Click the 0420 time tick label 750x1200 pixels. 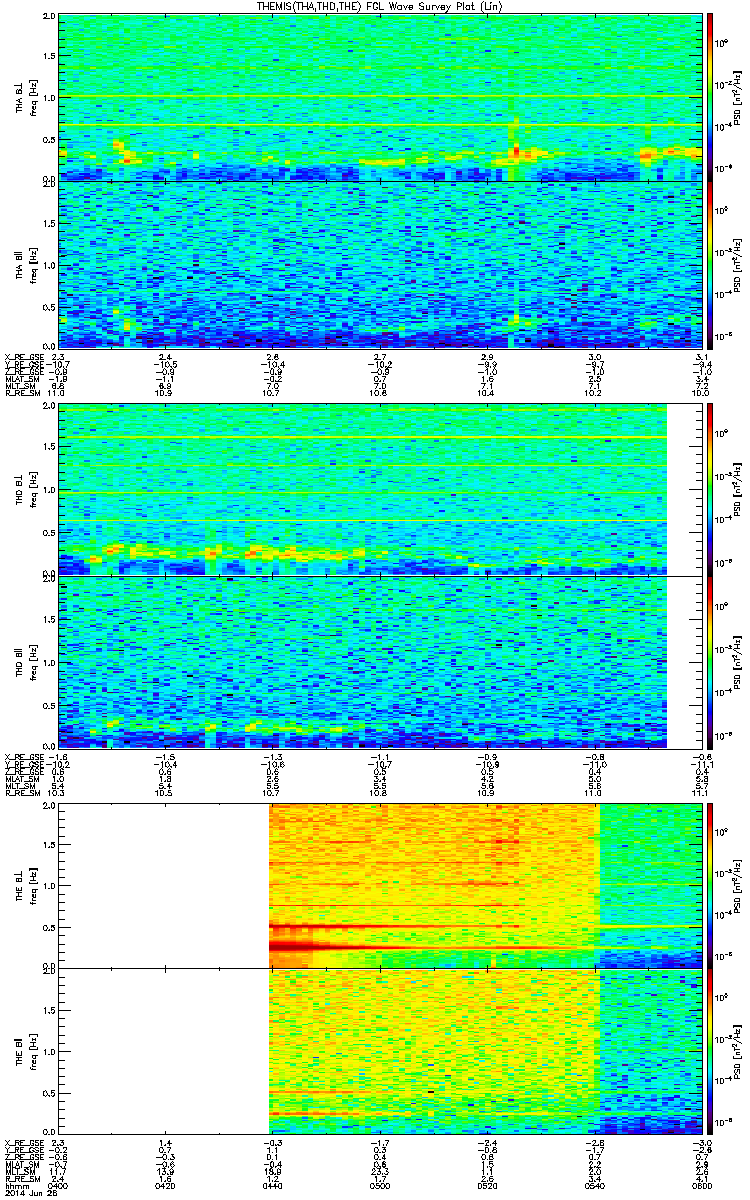(167, 1184)
